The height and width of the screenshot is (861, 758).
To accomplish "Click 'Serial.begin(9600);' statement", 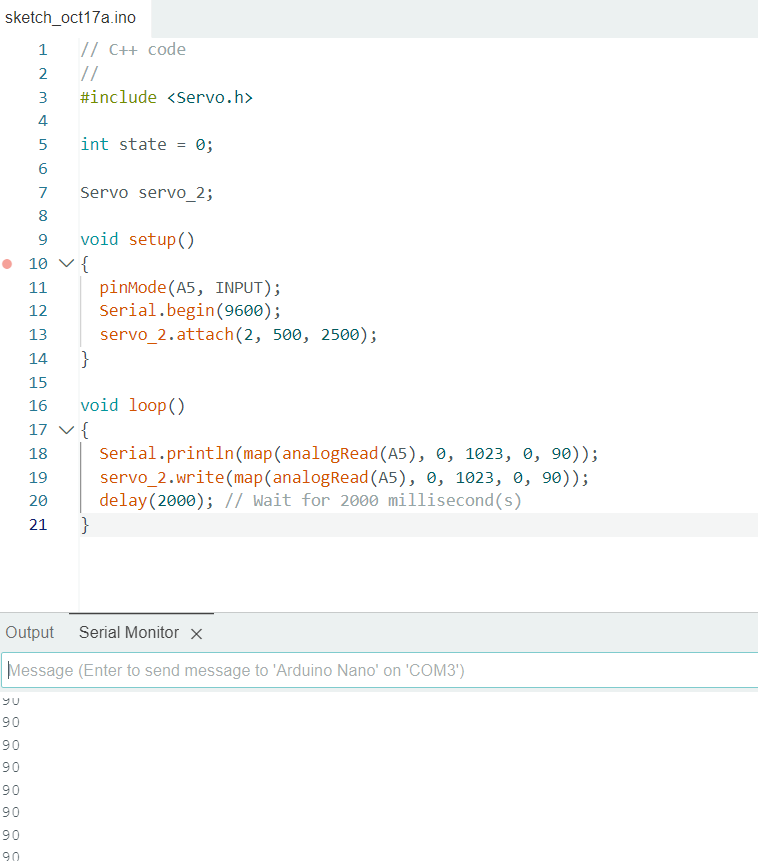I will [x=190, y=311].
